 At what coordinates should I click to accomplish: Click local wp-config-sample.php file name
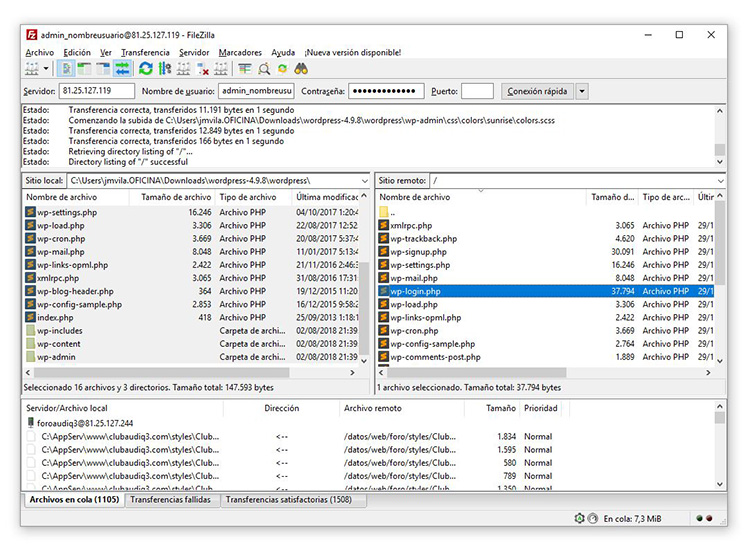(x=79, y=304)
